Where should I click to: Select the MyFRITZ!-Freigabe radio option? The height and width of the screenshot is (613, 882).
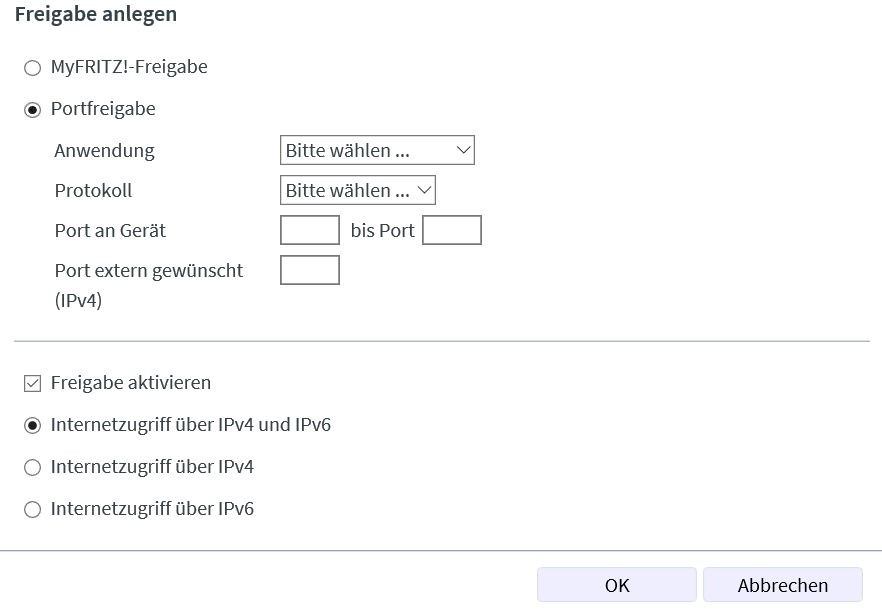32,68
